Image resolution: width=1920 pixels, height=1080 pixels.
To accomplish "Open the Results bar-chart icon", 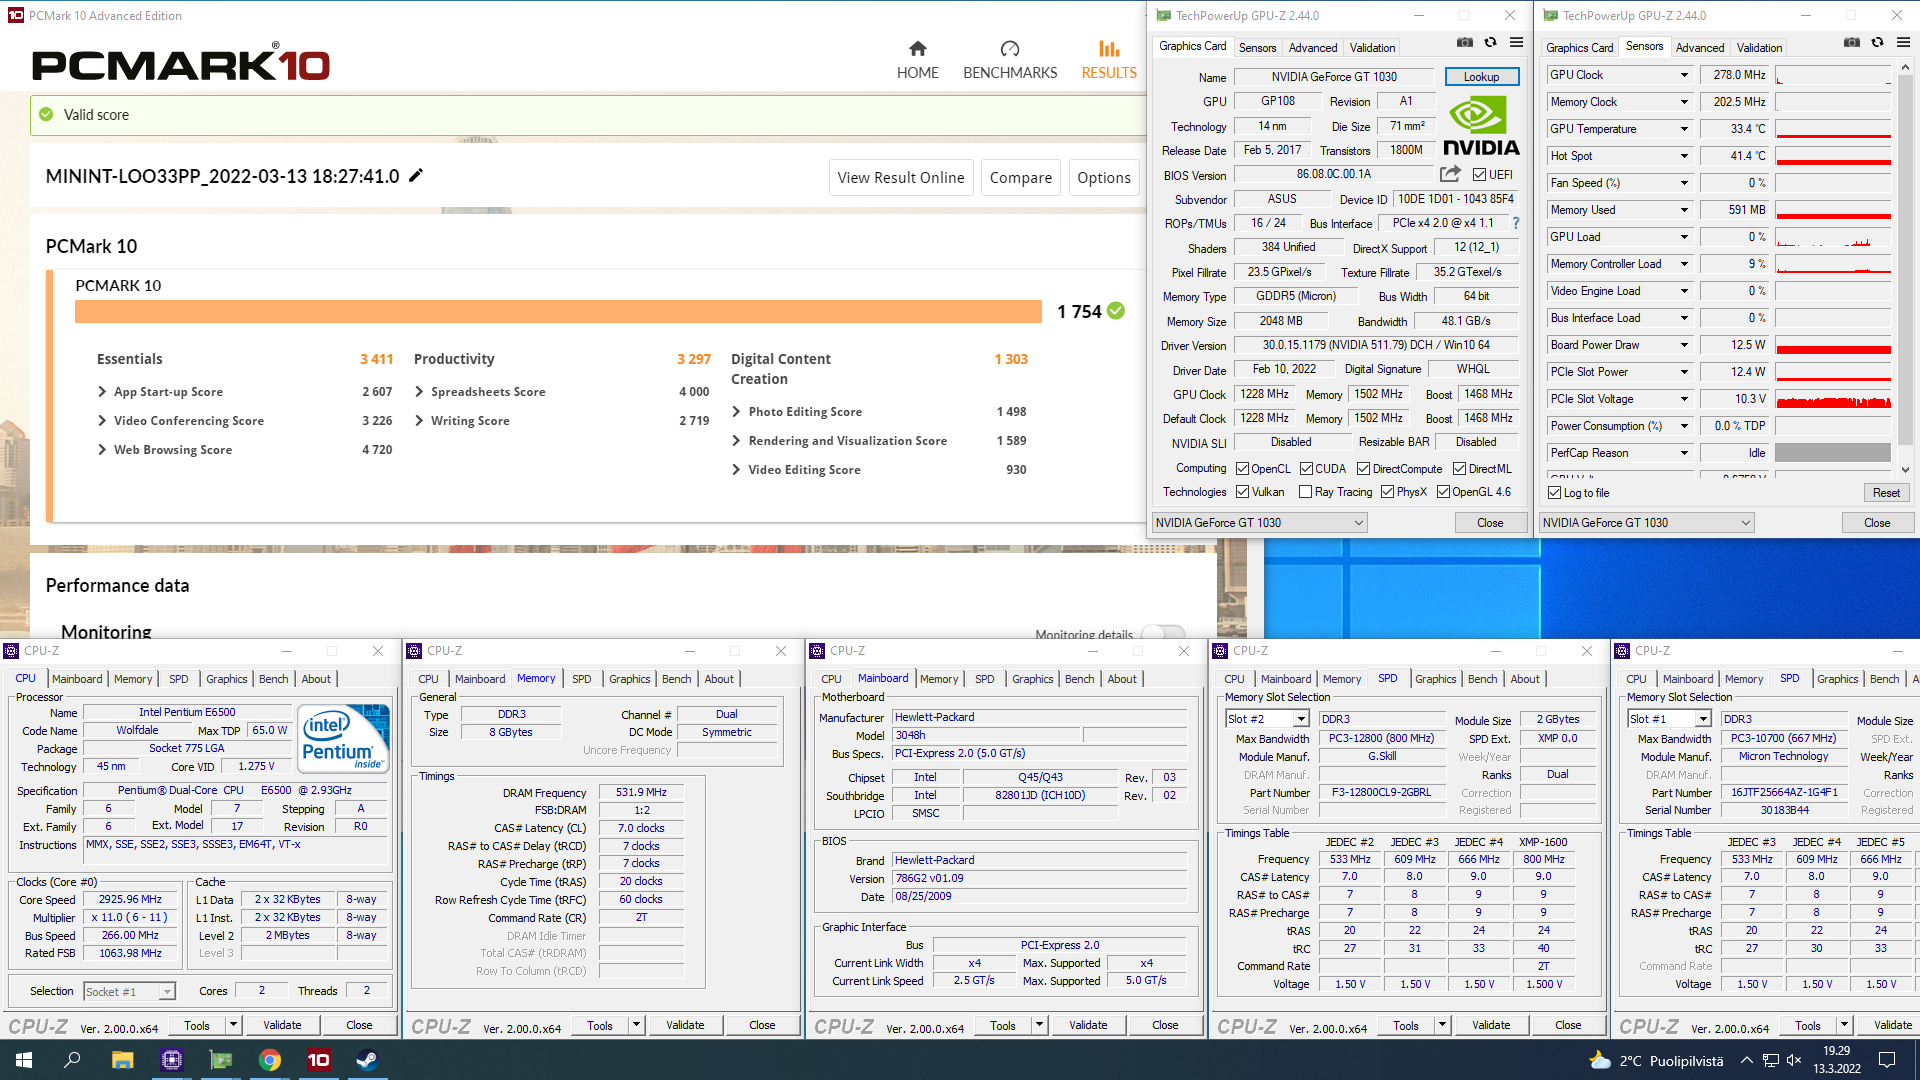I will (1109, 48).
